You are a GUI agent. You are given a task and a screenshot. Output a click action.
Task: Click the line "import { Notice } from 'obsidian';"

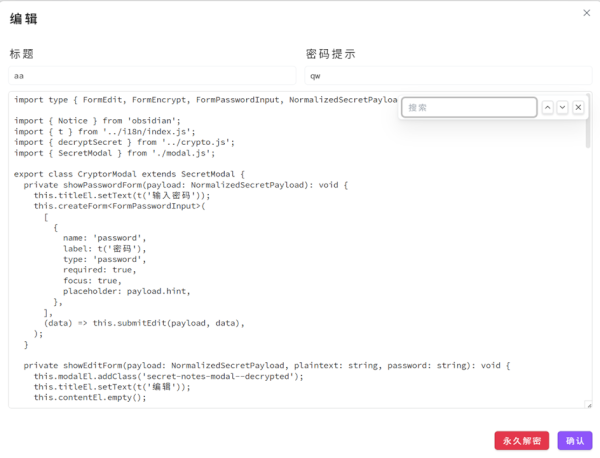pyautogui.click(x=97, y=121)
